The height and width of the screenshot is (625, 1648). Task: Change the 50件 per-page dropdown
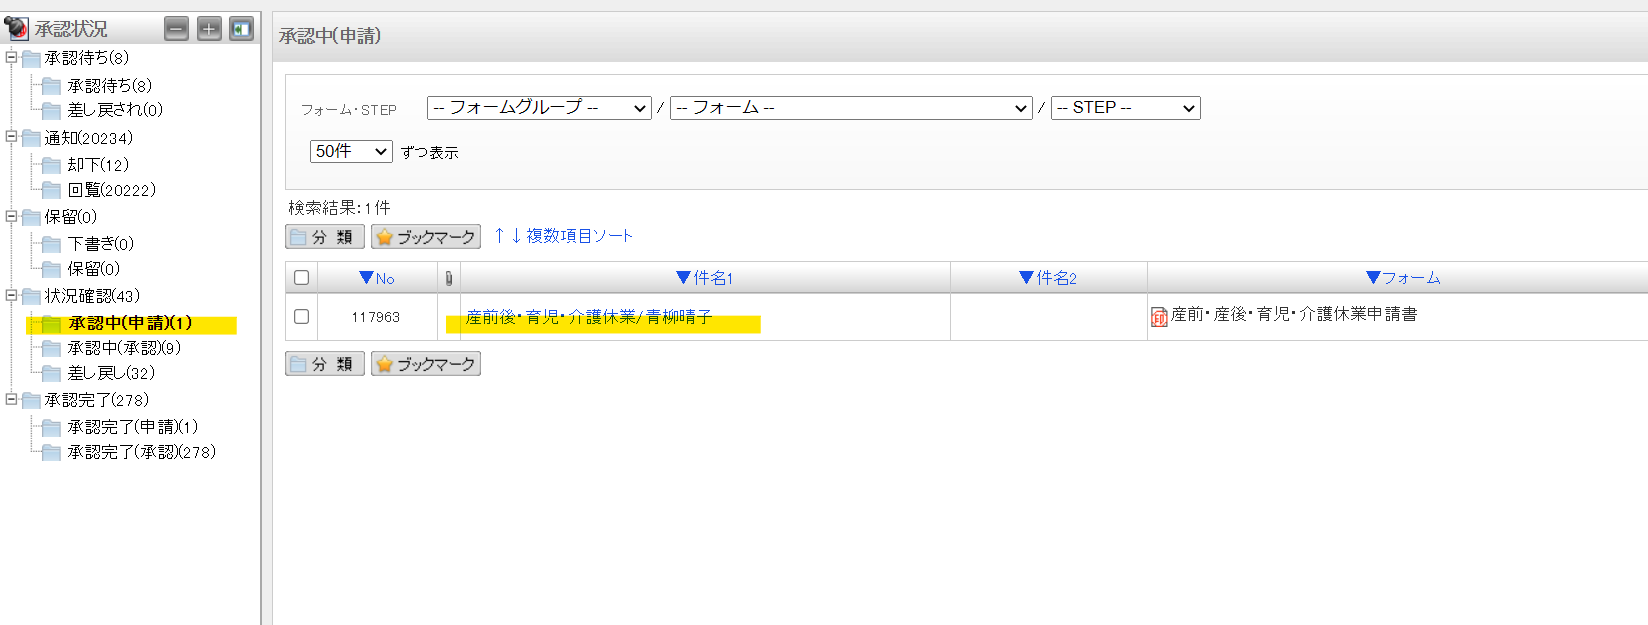click(351, 151)
